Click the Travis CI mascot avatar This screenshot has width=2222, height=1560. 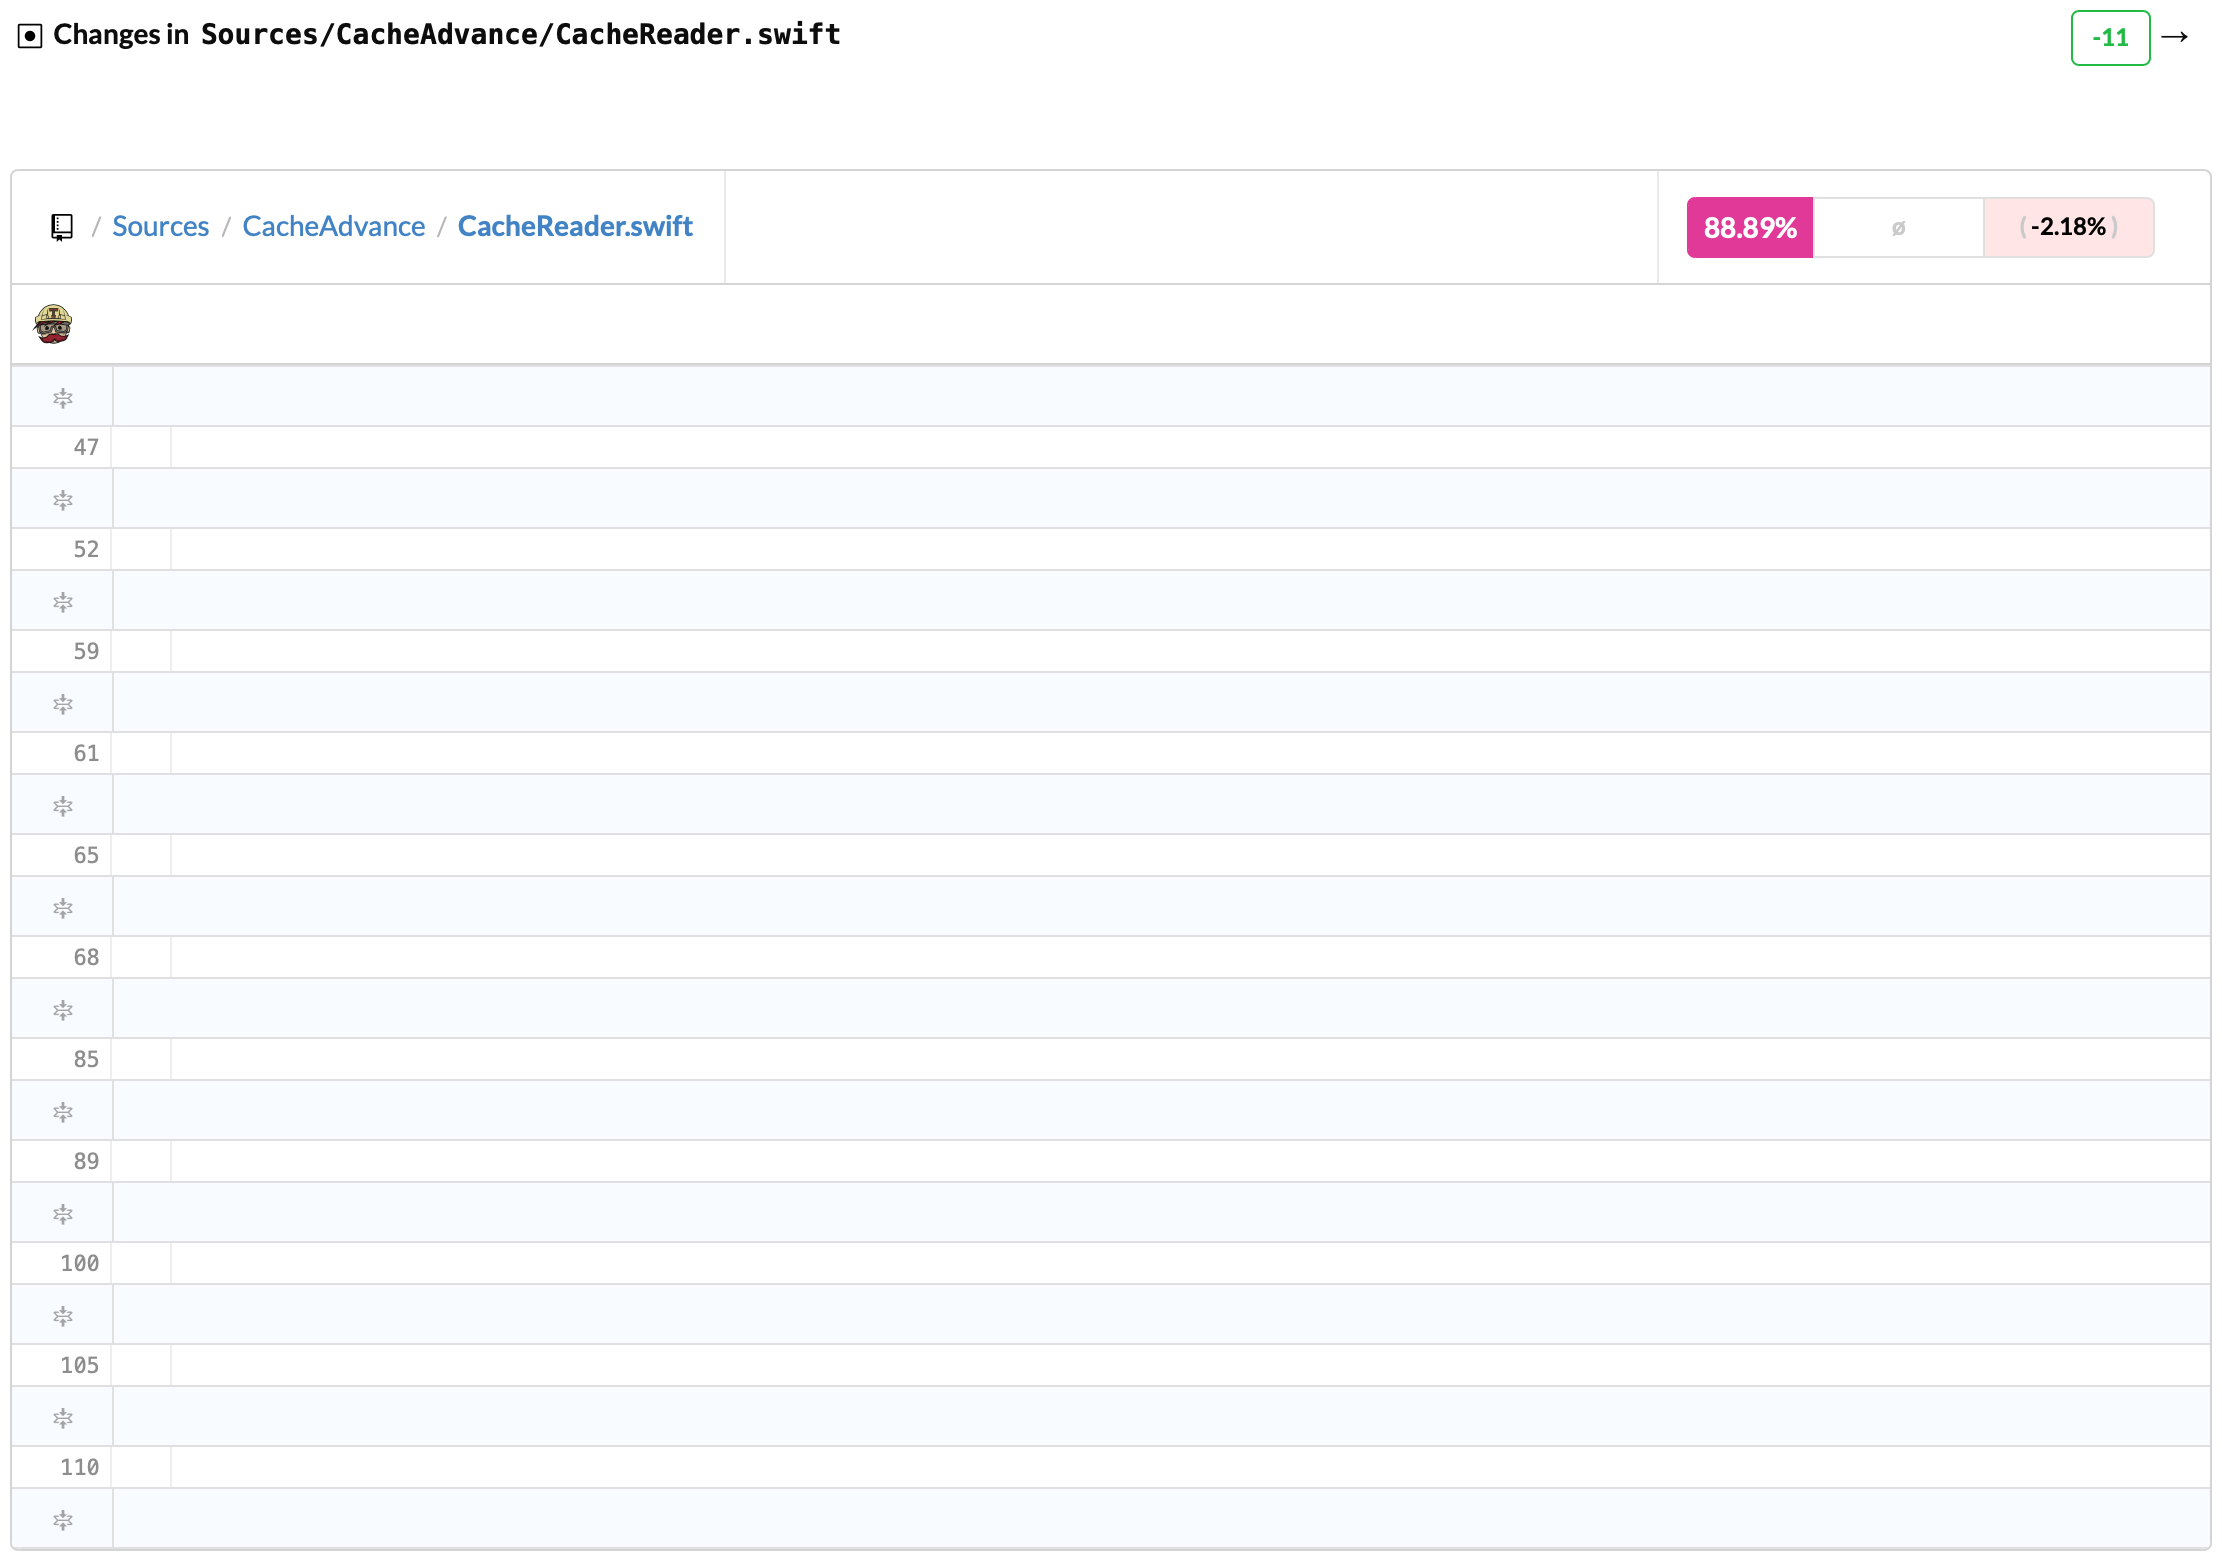pyautogui.click(x=53, y=324)
